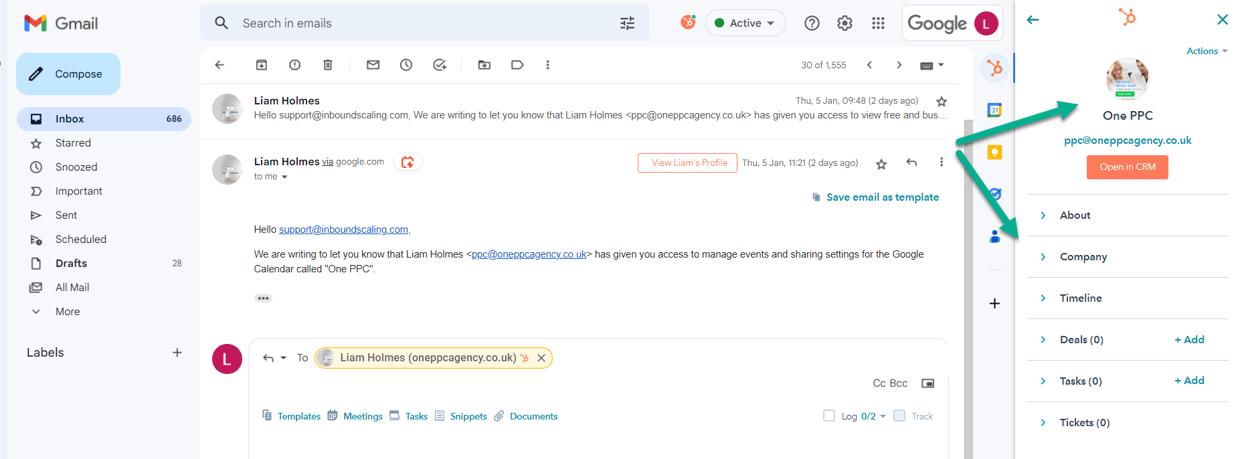1240x459 pixels.
Task: Open HubSpot Documents
Action: pos(526,416)
